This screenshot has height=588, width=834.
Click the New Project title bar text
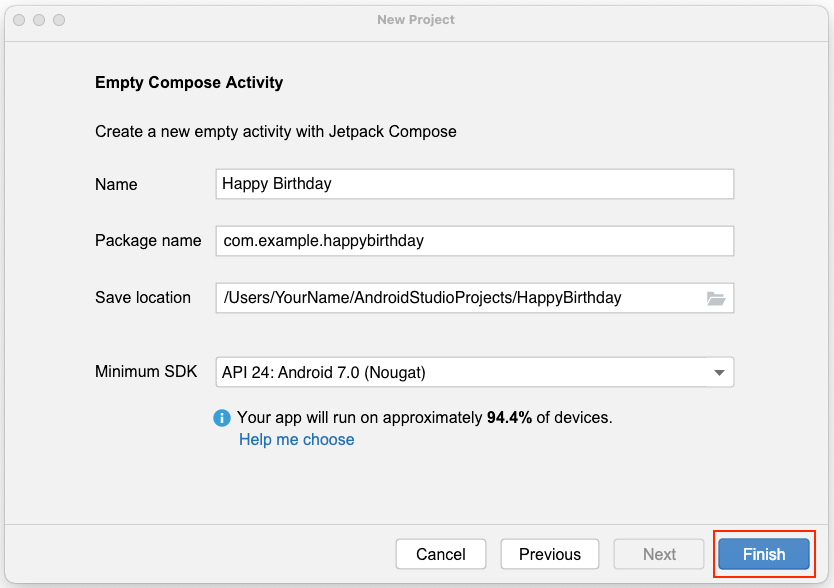pyautogui.click(x=416, y=20)
